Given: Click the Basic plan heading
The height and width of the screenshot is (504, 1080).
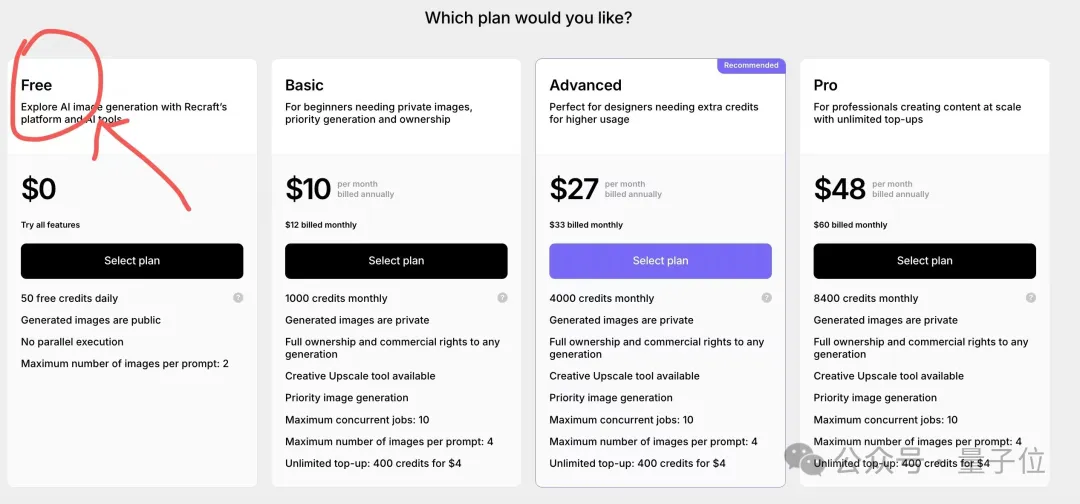Looking at the screenshot, I should pyautogui.click(x=304, y=85).
